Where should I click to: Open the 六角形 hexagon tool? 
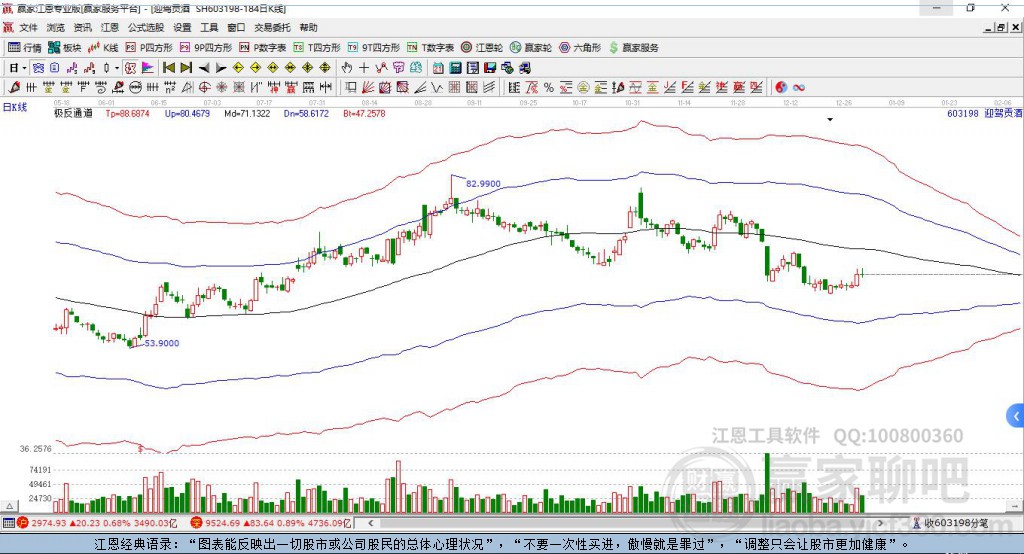pyautogui.click(x=580, y=48)
